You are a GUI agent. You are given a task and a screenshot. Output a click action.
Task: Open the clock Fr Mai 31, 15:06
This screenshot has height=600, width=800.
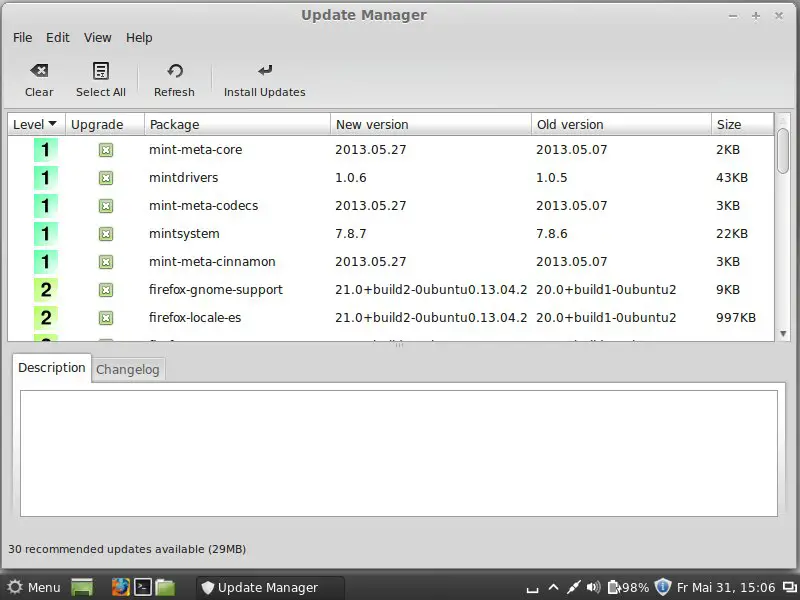click(726, 588)
